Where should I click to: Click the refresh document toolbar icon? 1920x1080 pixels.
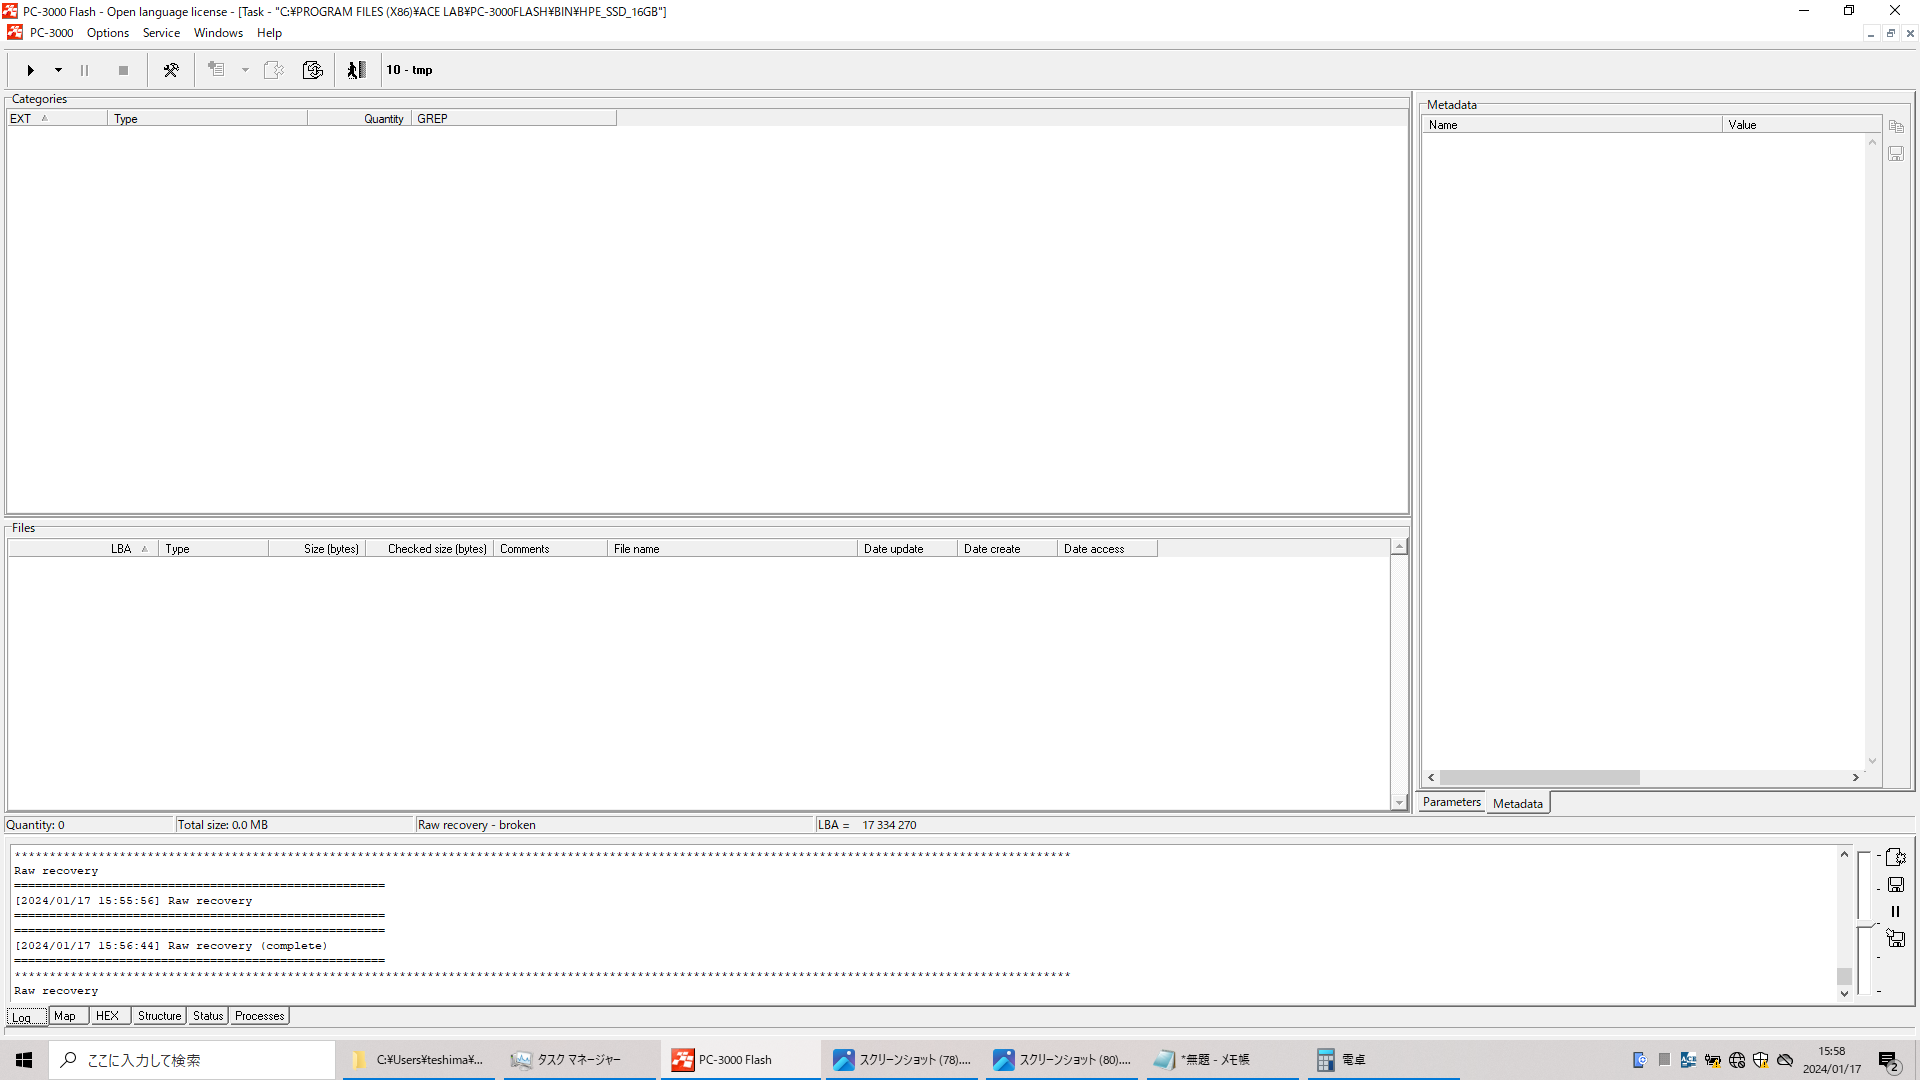click(x=313, y=70)
